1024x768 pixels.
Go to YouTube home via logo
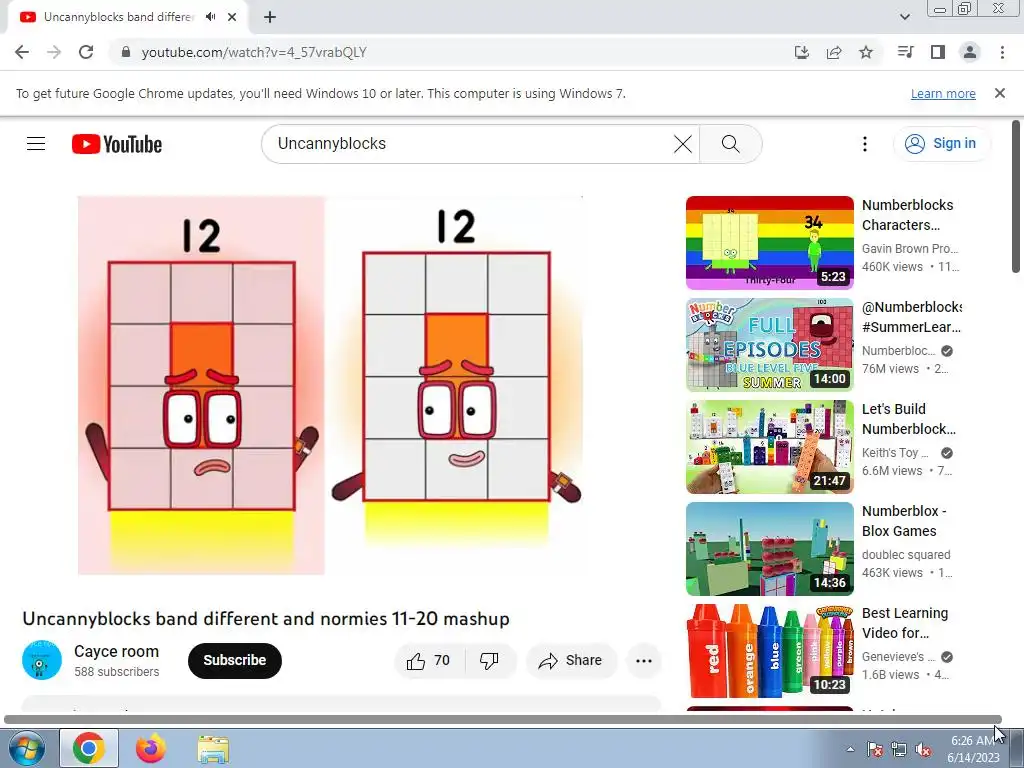[x=117, y=144]
